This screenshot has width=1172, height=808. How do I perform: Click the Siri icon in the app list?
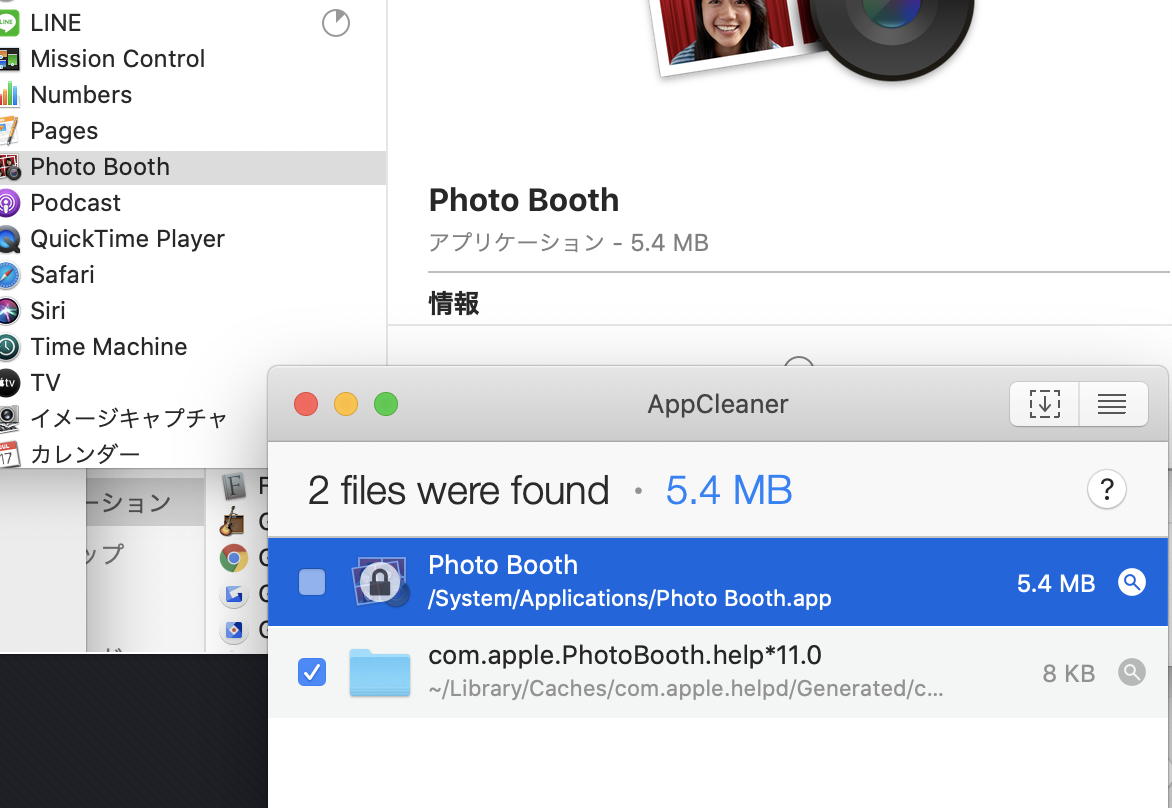click(8, 311)
